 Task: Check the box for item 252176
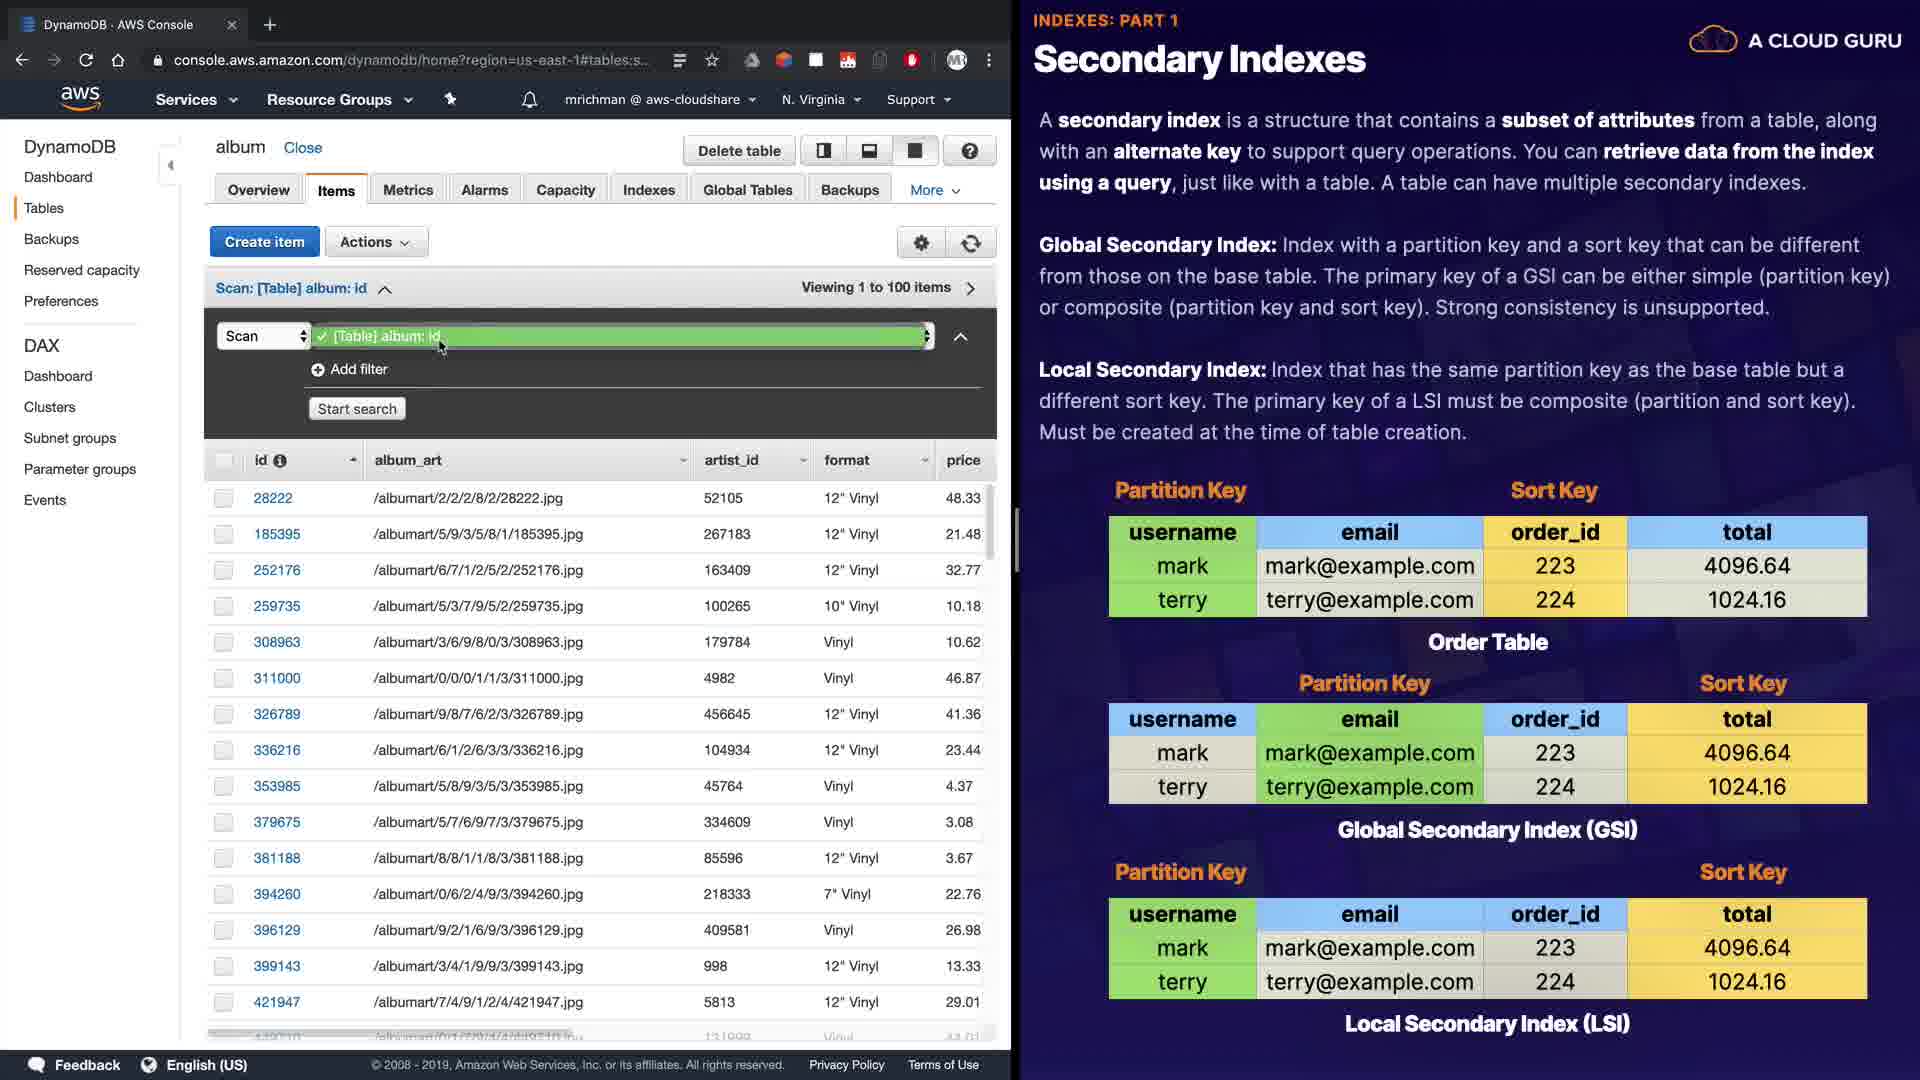tap(223, 570)
